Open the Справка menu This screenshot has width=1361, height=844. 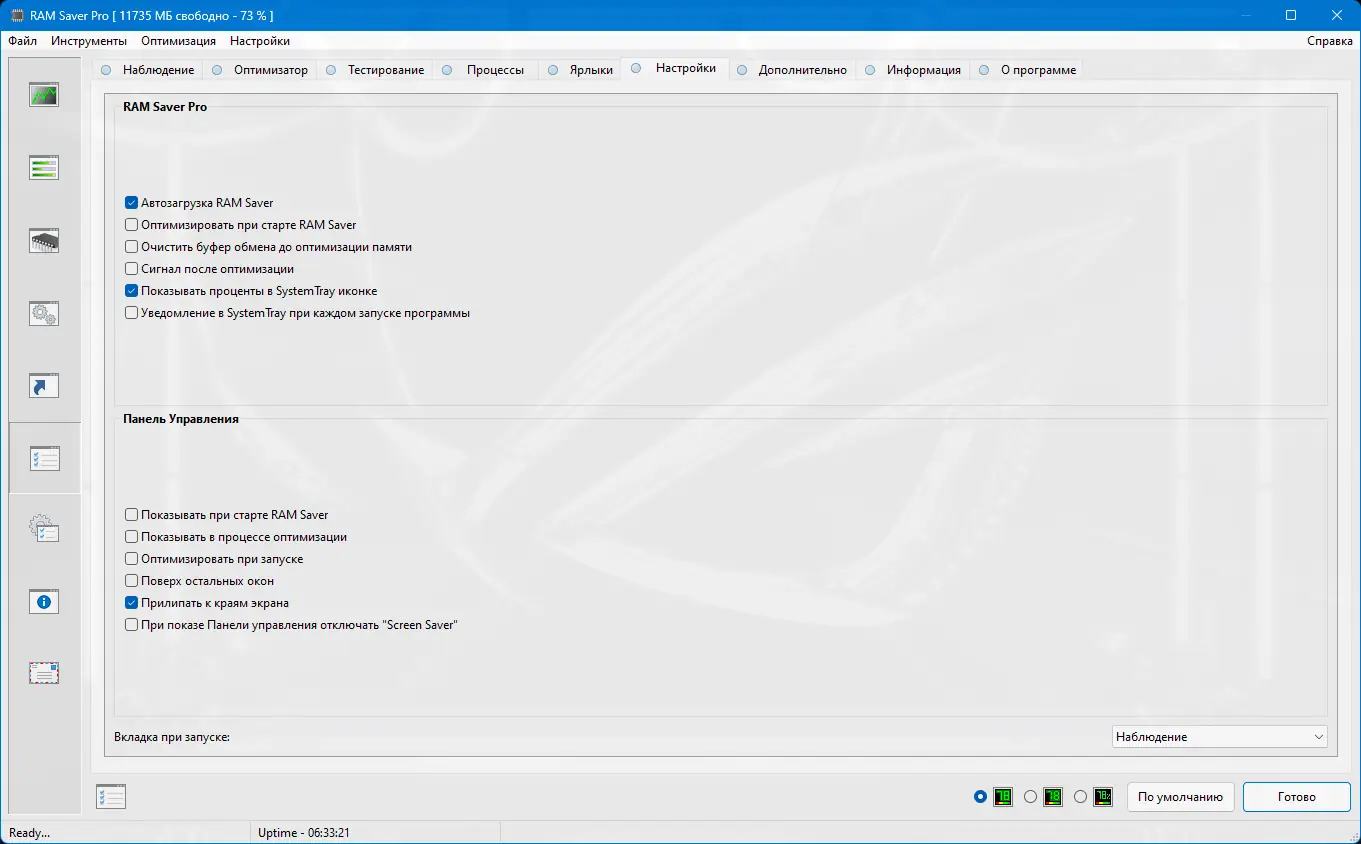pos(1330,41)
